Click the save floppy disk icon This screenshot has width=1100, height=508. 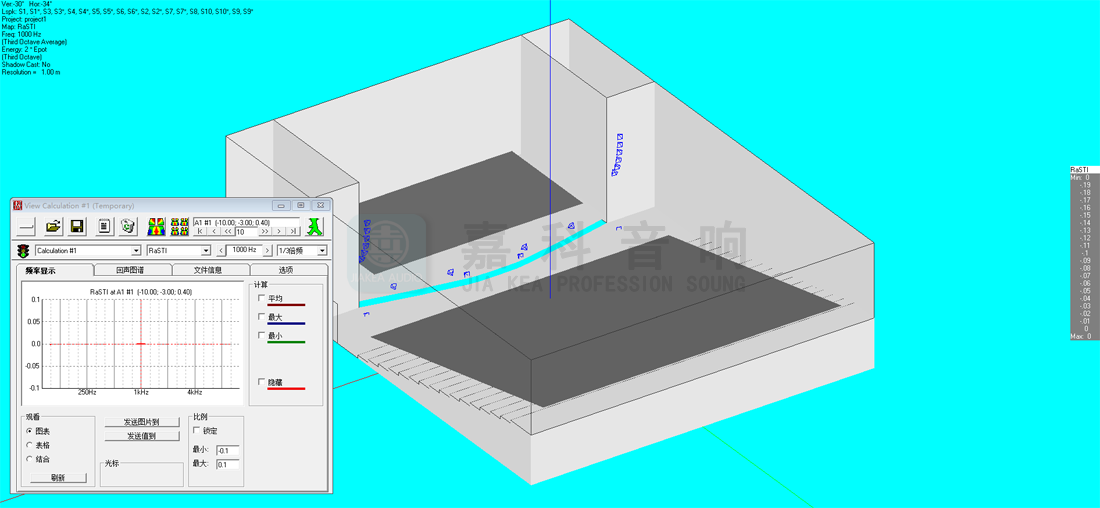point(77,227)
